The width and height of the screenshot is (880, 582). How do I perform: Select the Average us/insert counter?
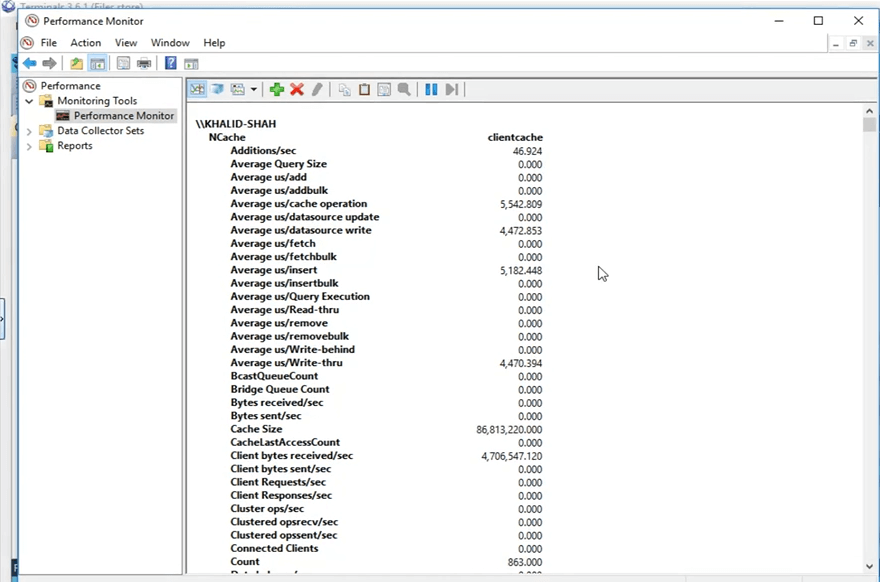273,270
